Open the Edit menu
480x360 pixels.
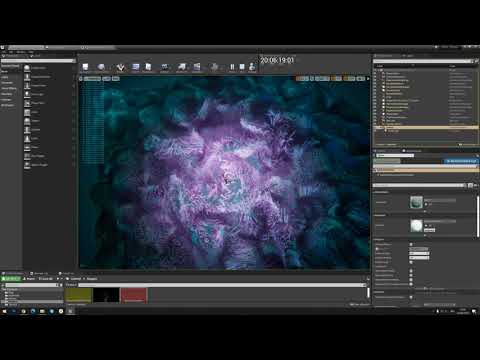point(11,52)
